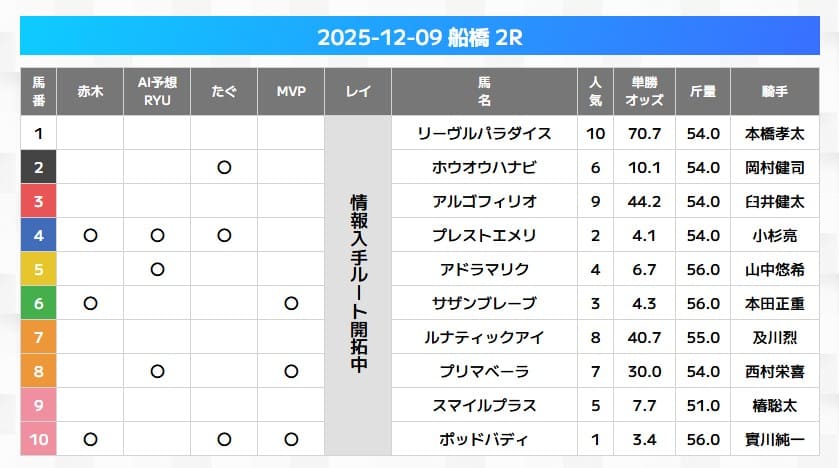Click jockey name 實川純一

(x=774, y=438)
